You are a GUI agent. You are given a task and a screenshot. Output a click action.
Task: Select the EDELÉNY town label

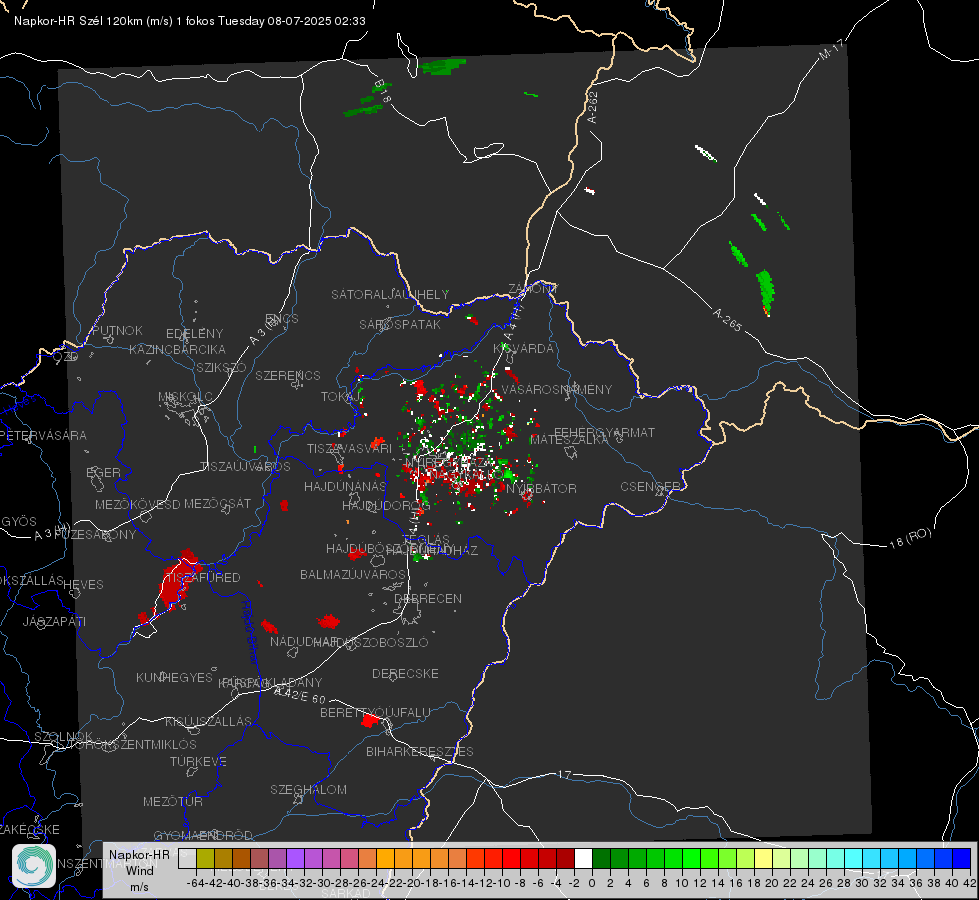click(x=194, y=334)
